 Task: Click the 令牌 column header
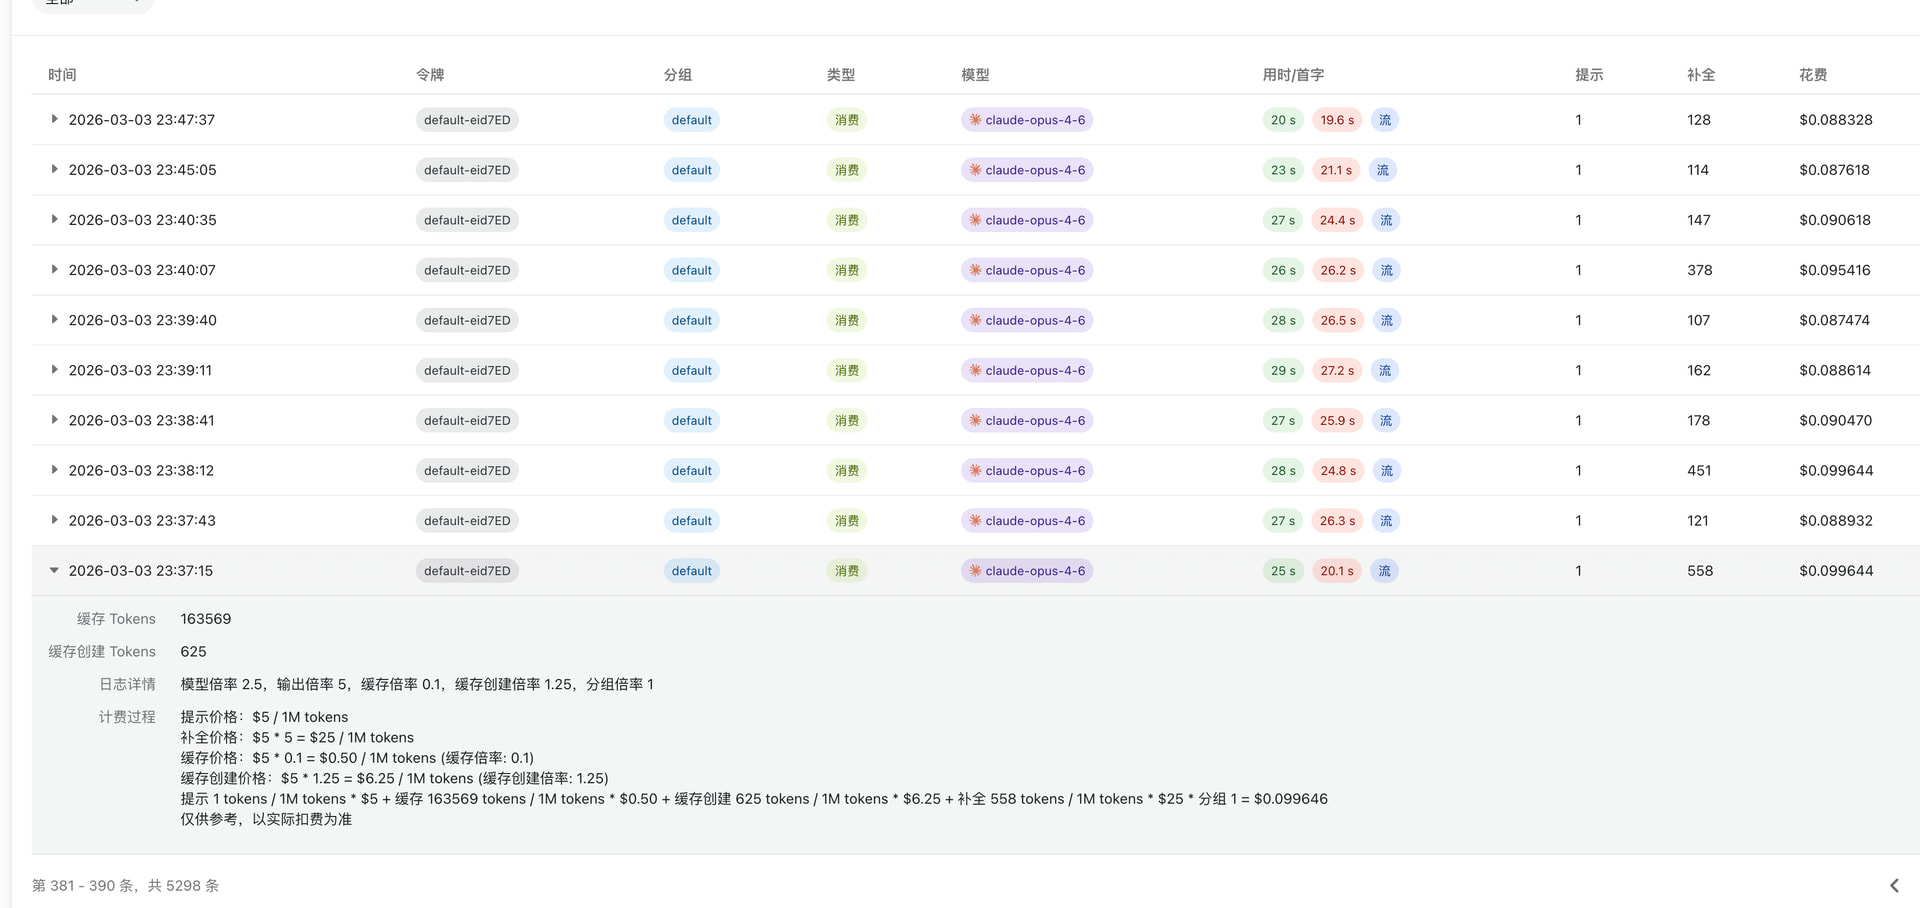click(x=430, y=75)
